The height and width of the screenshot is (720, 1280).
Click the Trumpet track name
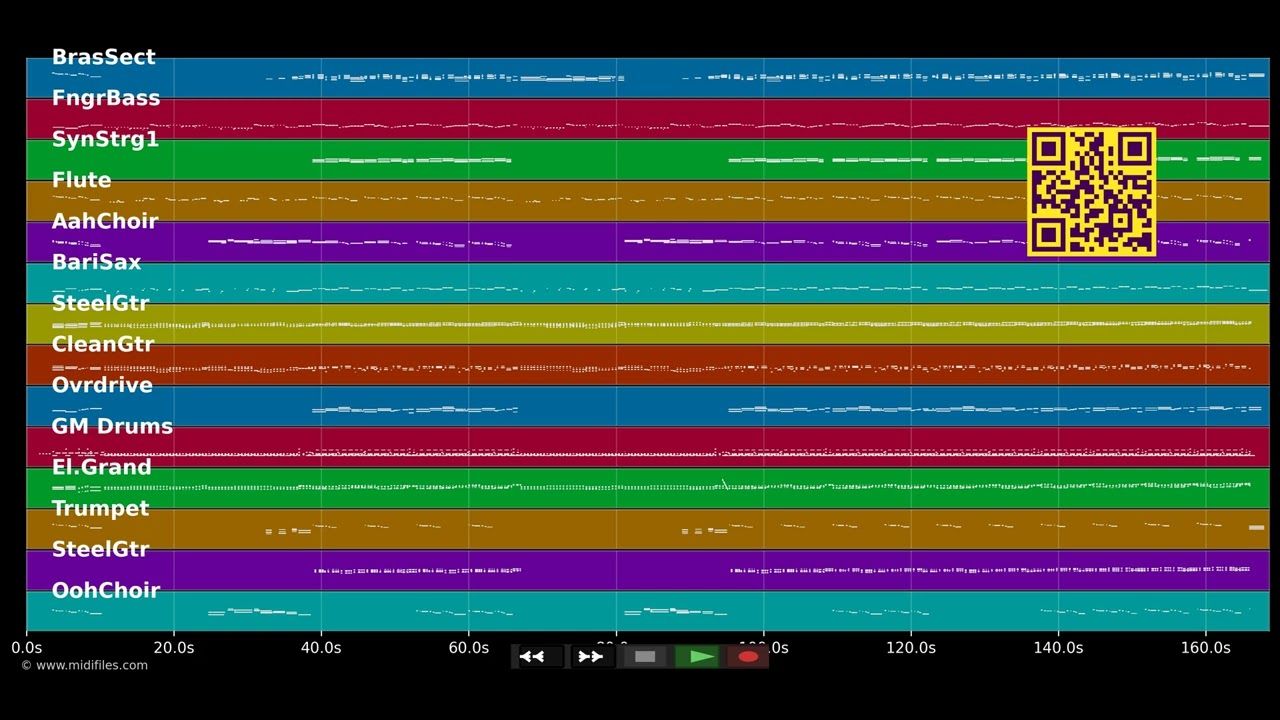pyautogui.click(x=100, y=508)
